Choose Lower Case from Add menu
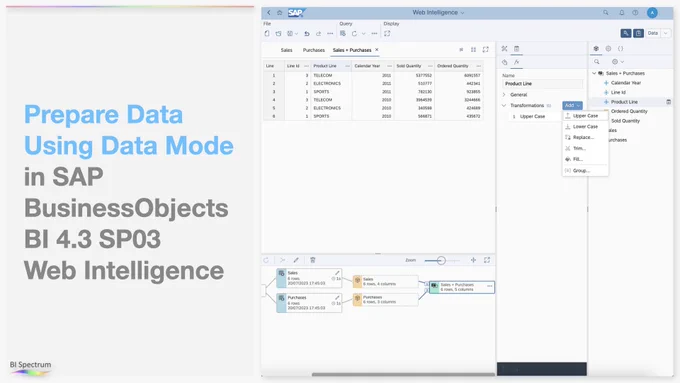The image size is (680, 383). tap(585, 127)
